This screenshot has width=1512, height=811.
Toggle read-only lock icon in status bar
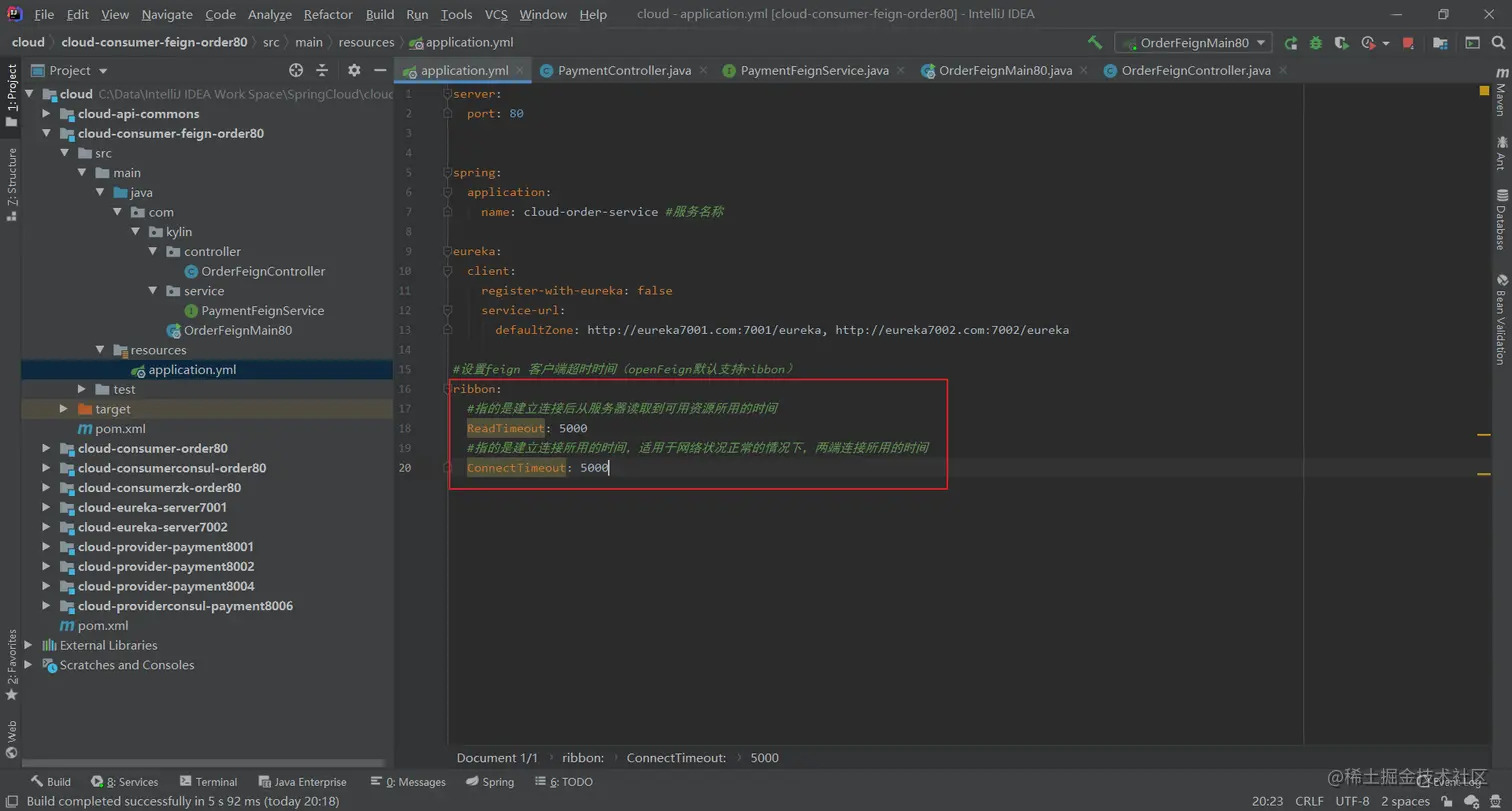point(1447,801)
